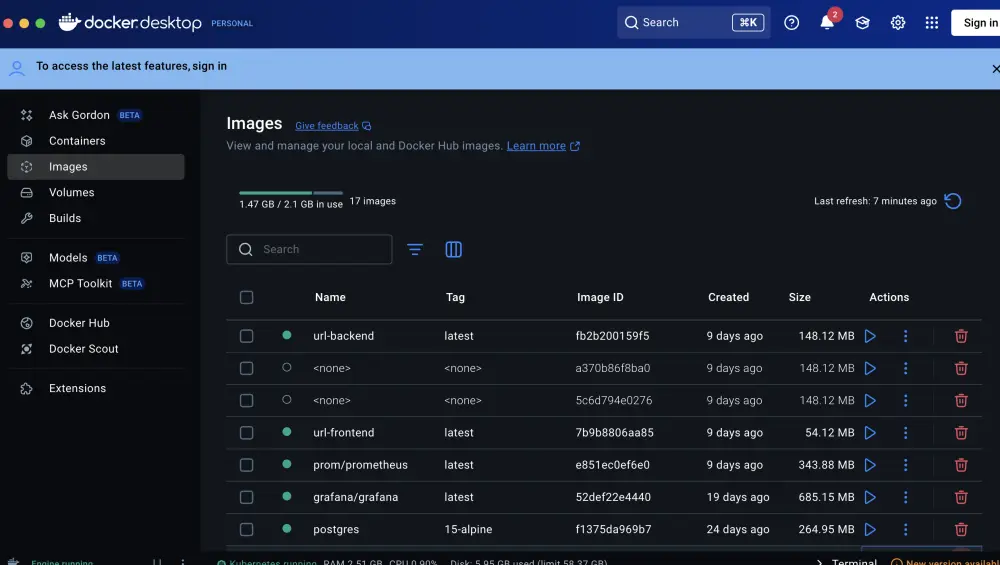
Task: Run the image with ID 5c6d794e0276
Action: pyautogui.click(x=870, y=400)
